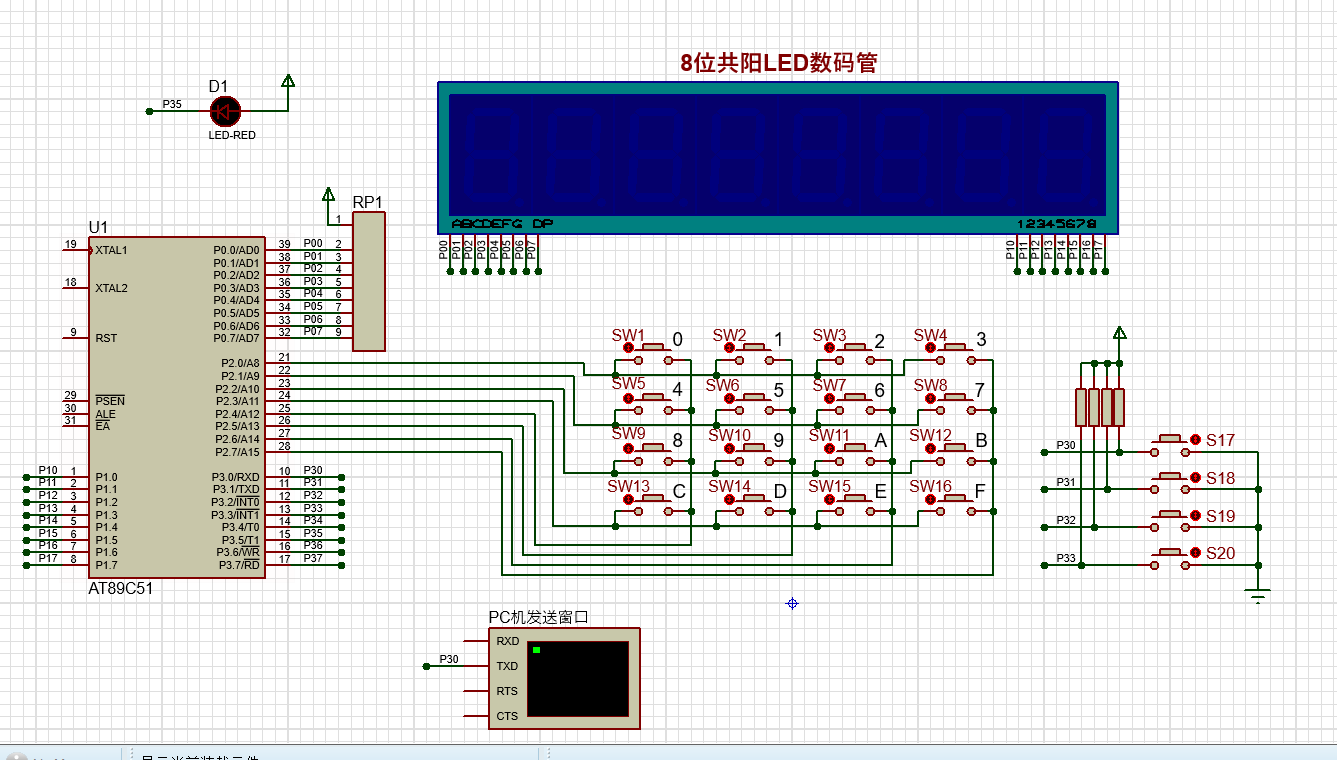Toggle the red latch dot of SW13
1337x760 pixels.
(x=629, y=499)
